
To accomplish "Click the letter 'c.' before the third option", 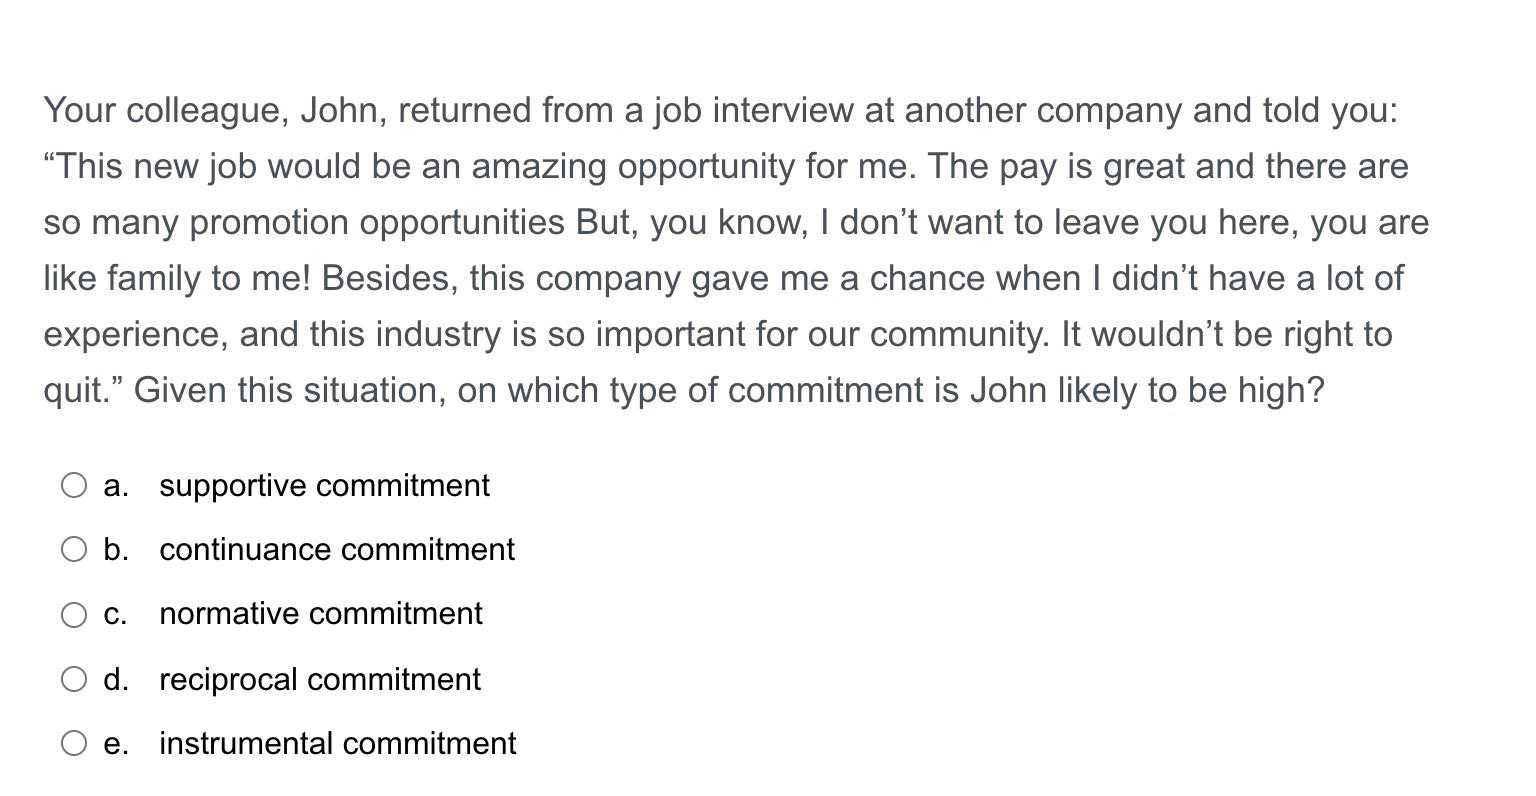I will tap(115, 614).
